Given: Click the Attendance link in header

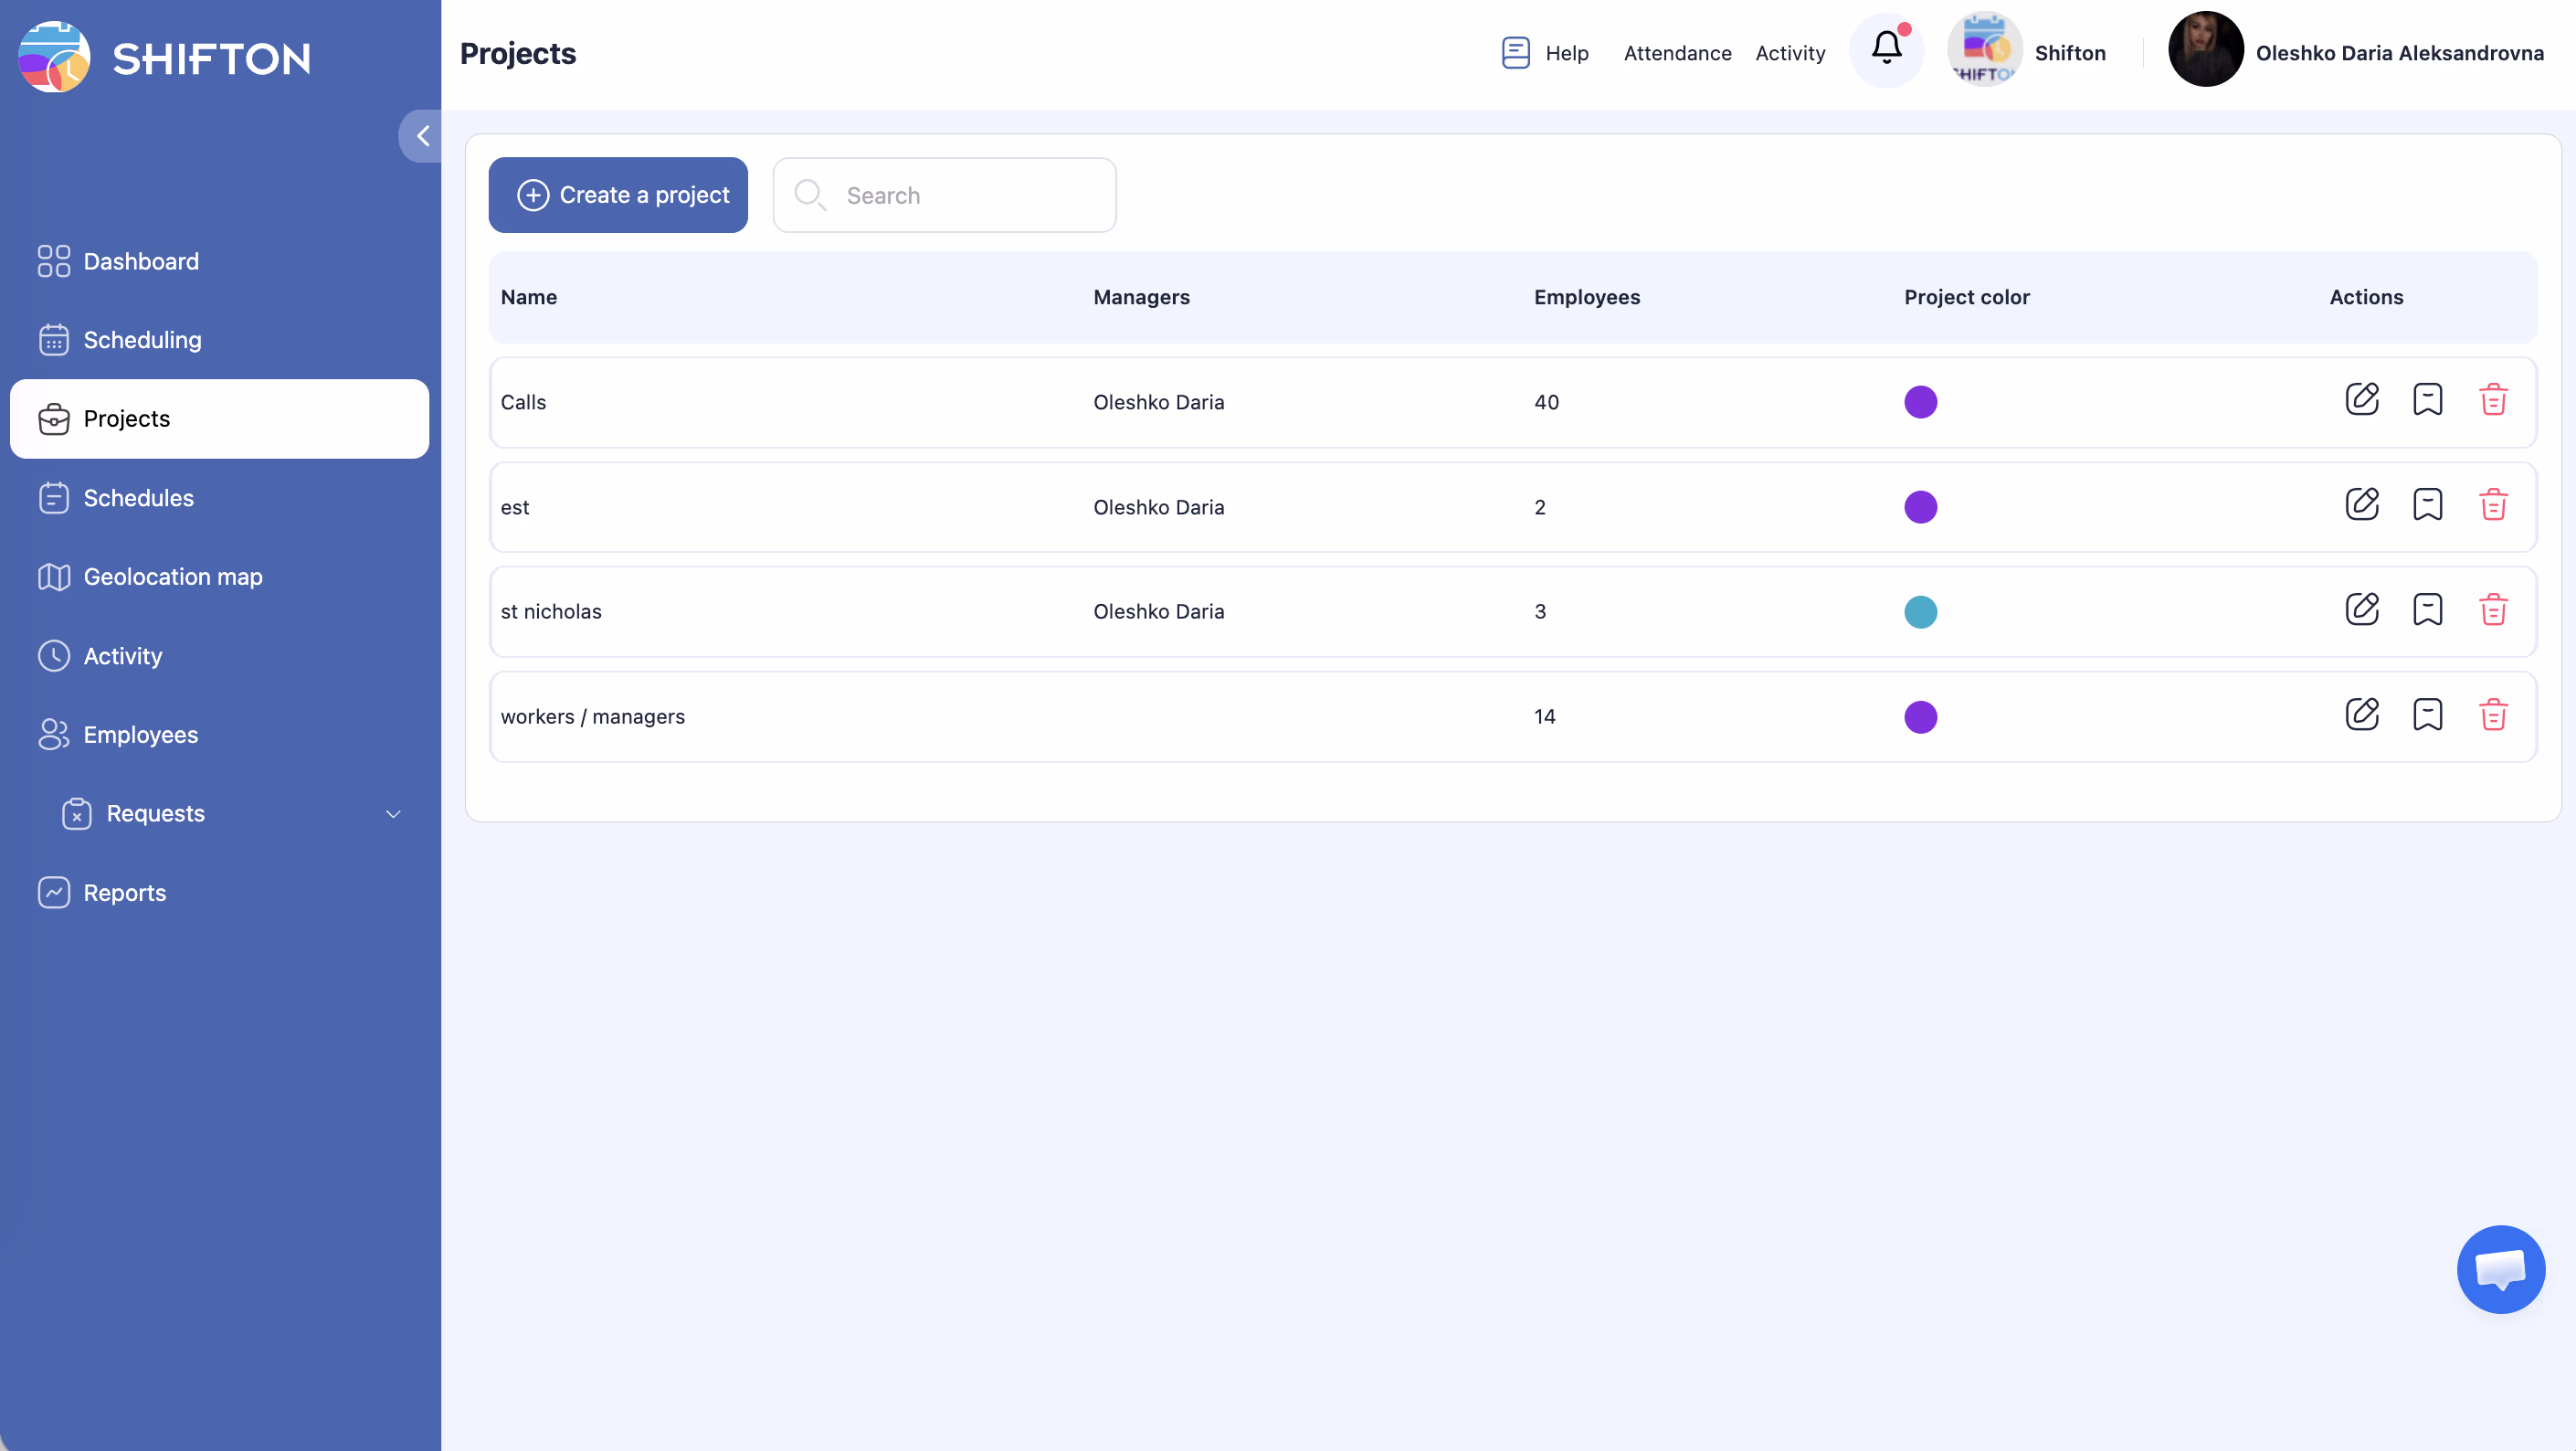Looking at the screenshot, I should (1677, 53).
